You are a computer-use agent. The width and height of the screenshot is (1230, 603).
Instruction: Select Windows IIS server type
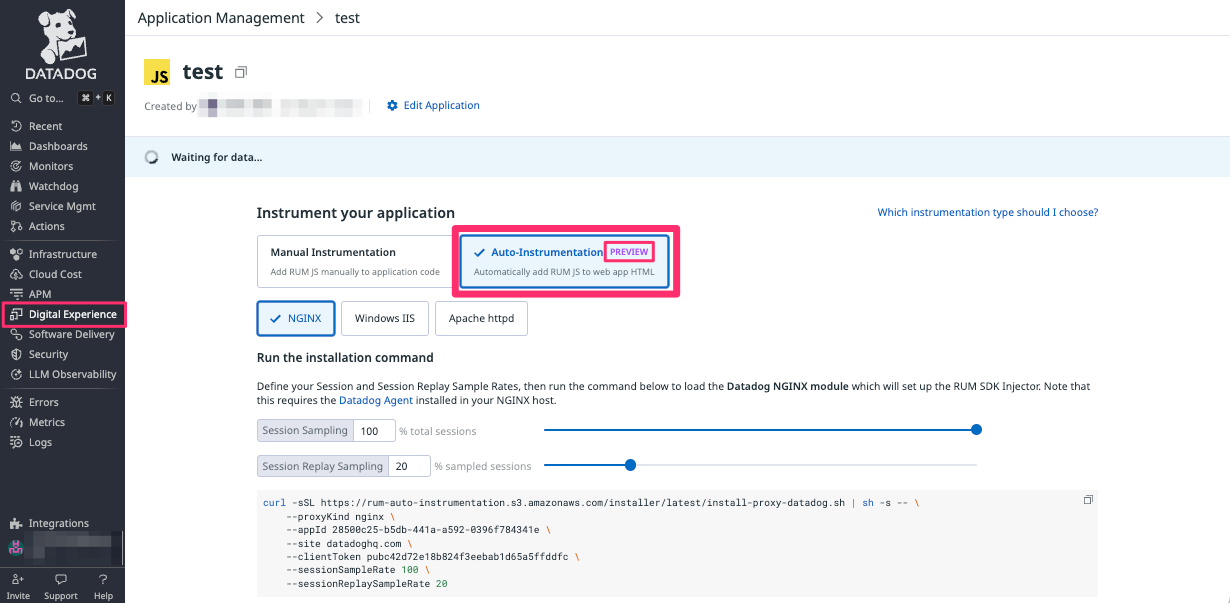385,318
